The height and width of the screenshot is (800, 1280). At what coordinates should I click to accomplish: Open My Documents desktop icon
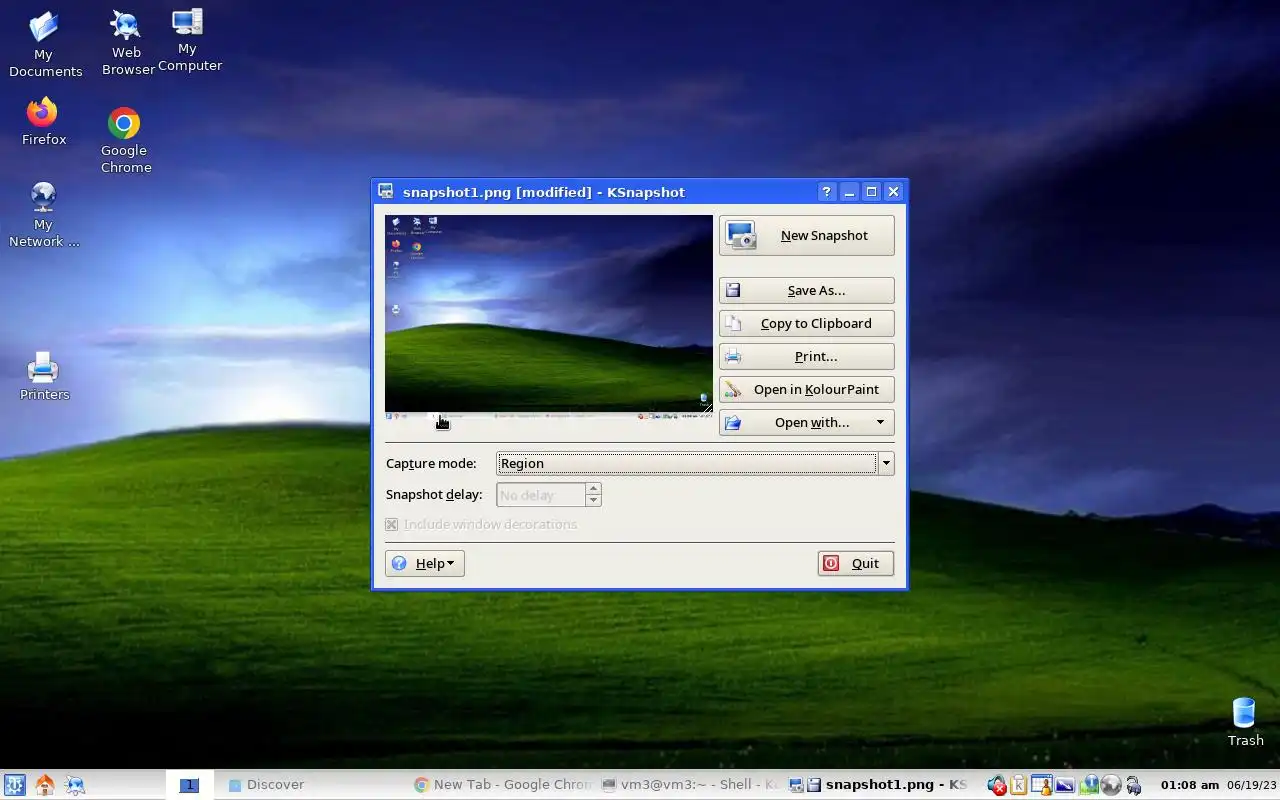click(45, 45)
